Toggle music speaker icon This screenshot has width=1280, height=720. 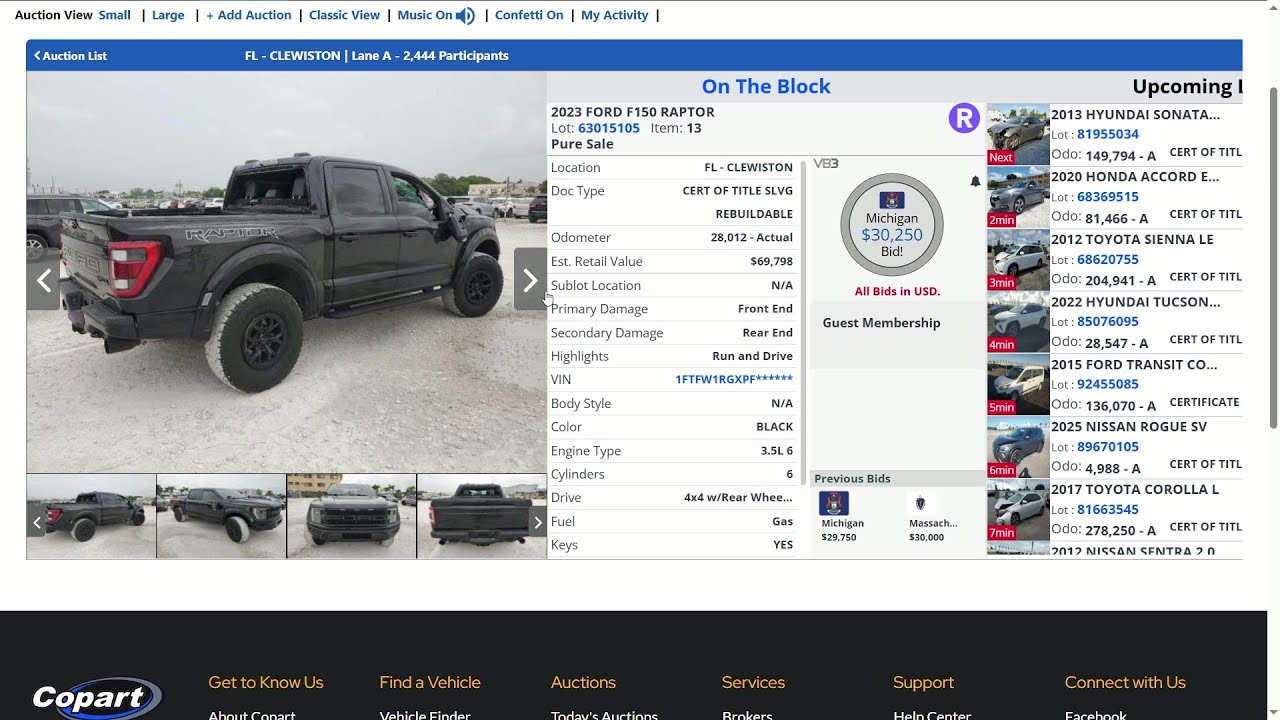pyautogui.click(x=465, y=15)
